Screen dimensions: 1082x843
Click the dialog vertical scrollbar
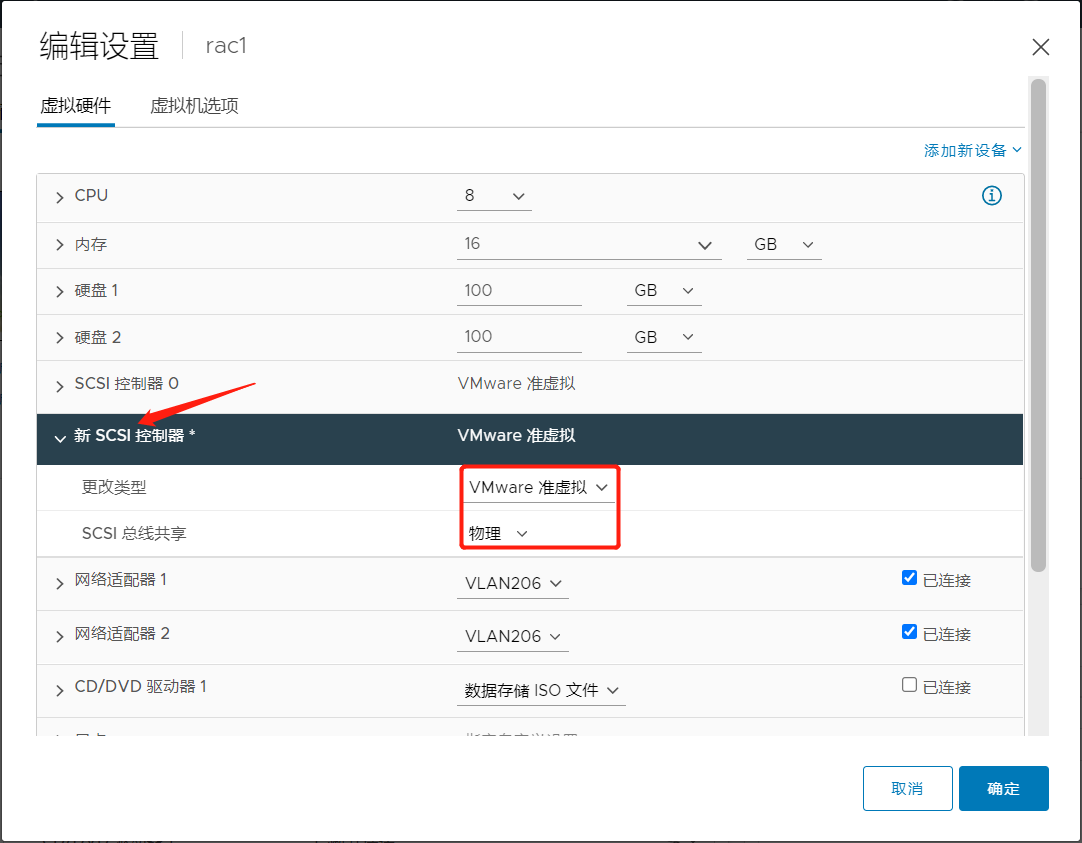(x=1039, y=326)
